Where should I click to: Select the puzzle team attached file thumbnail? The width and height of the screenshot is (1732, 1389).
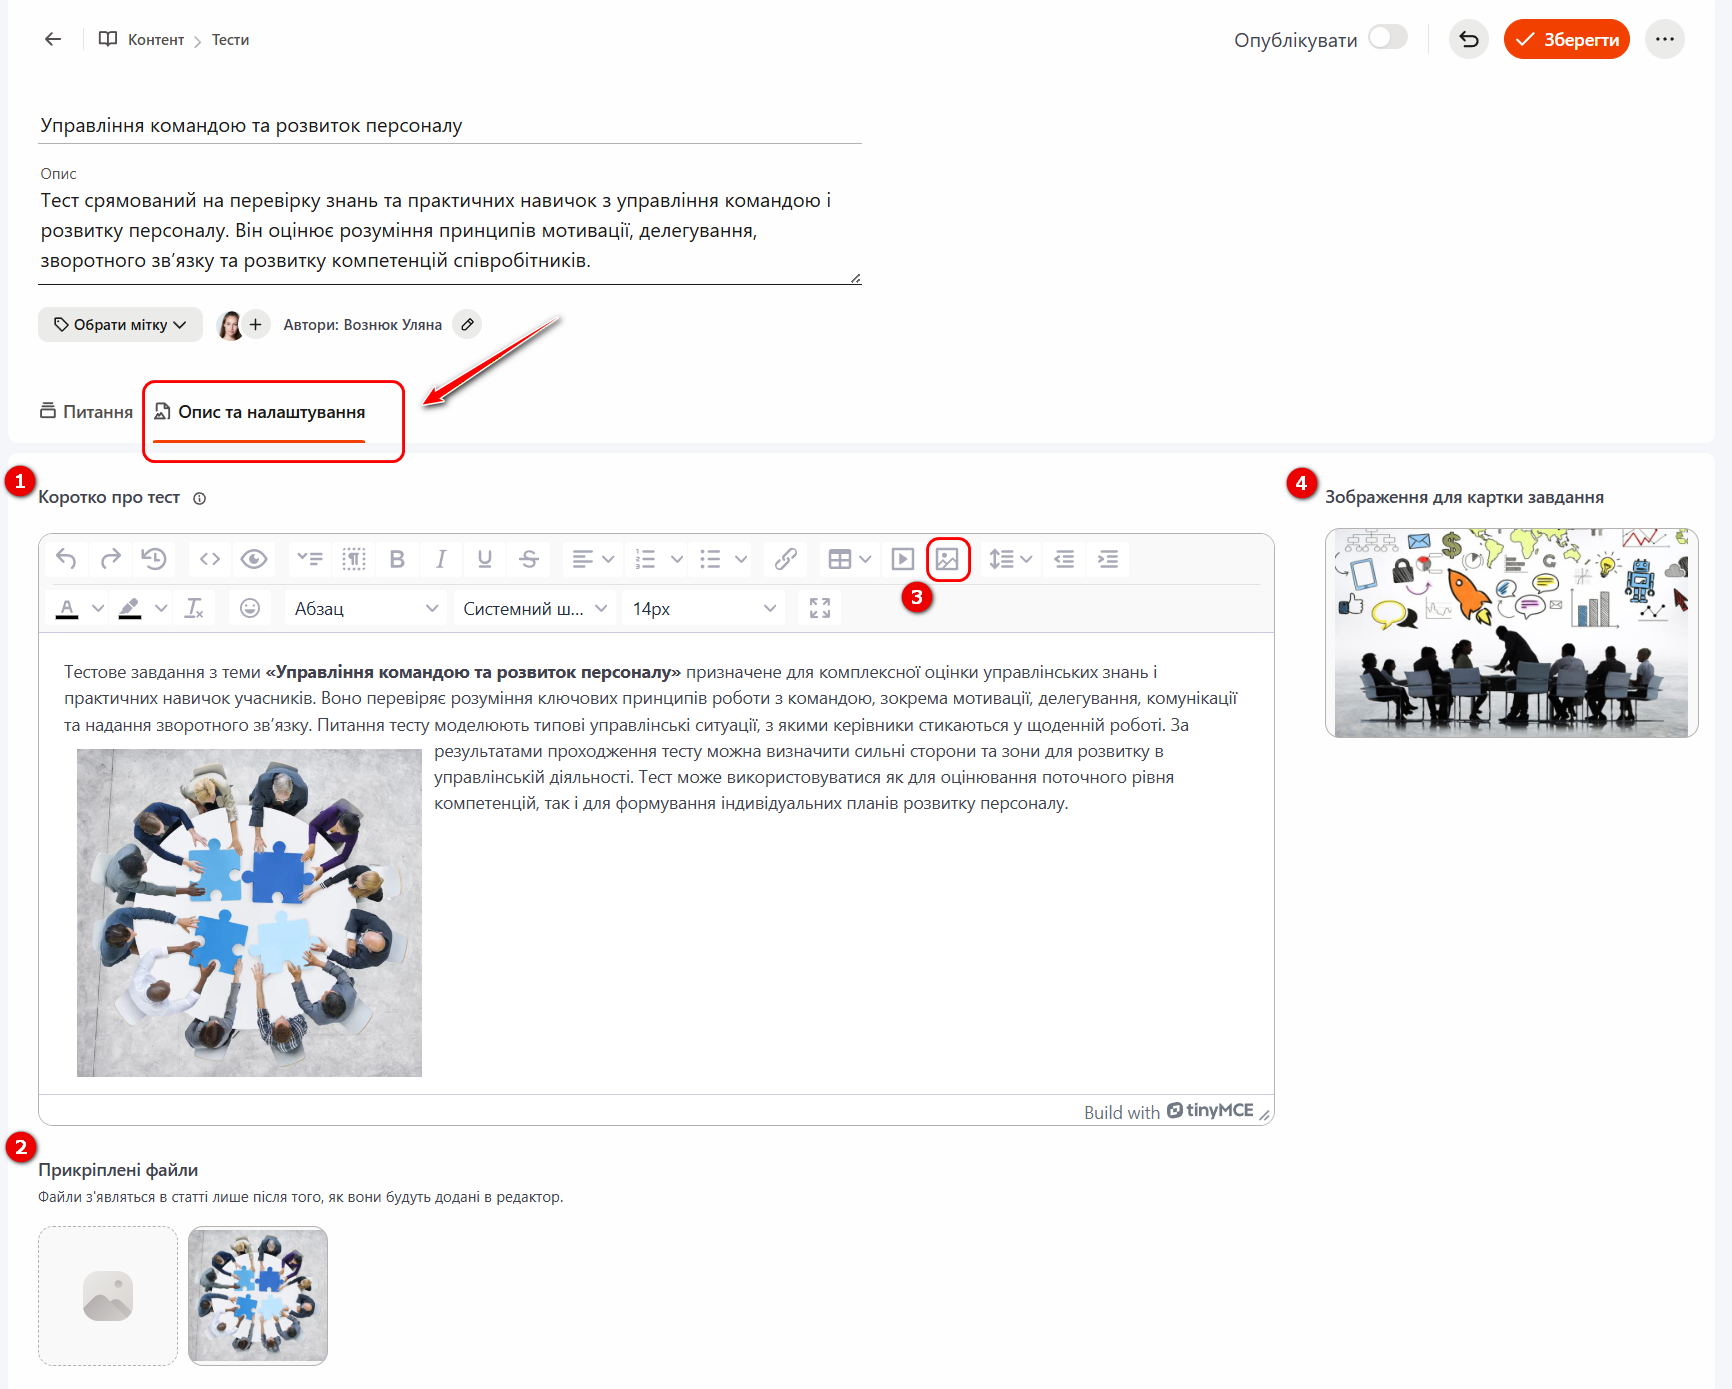tap(258, 1295)
